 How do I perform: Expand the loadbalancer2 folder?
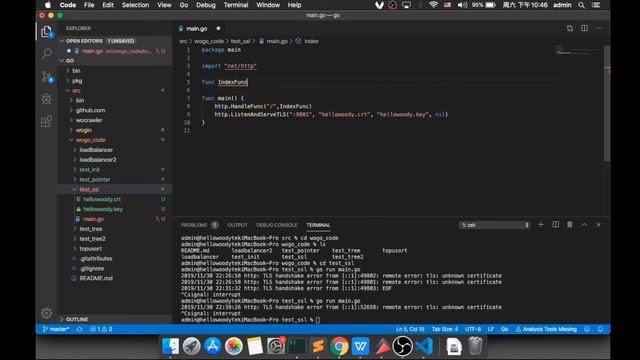114,160
